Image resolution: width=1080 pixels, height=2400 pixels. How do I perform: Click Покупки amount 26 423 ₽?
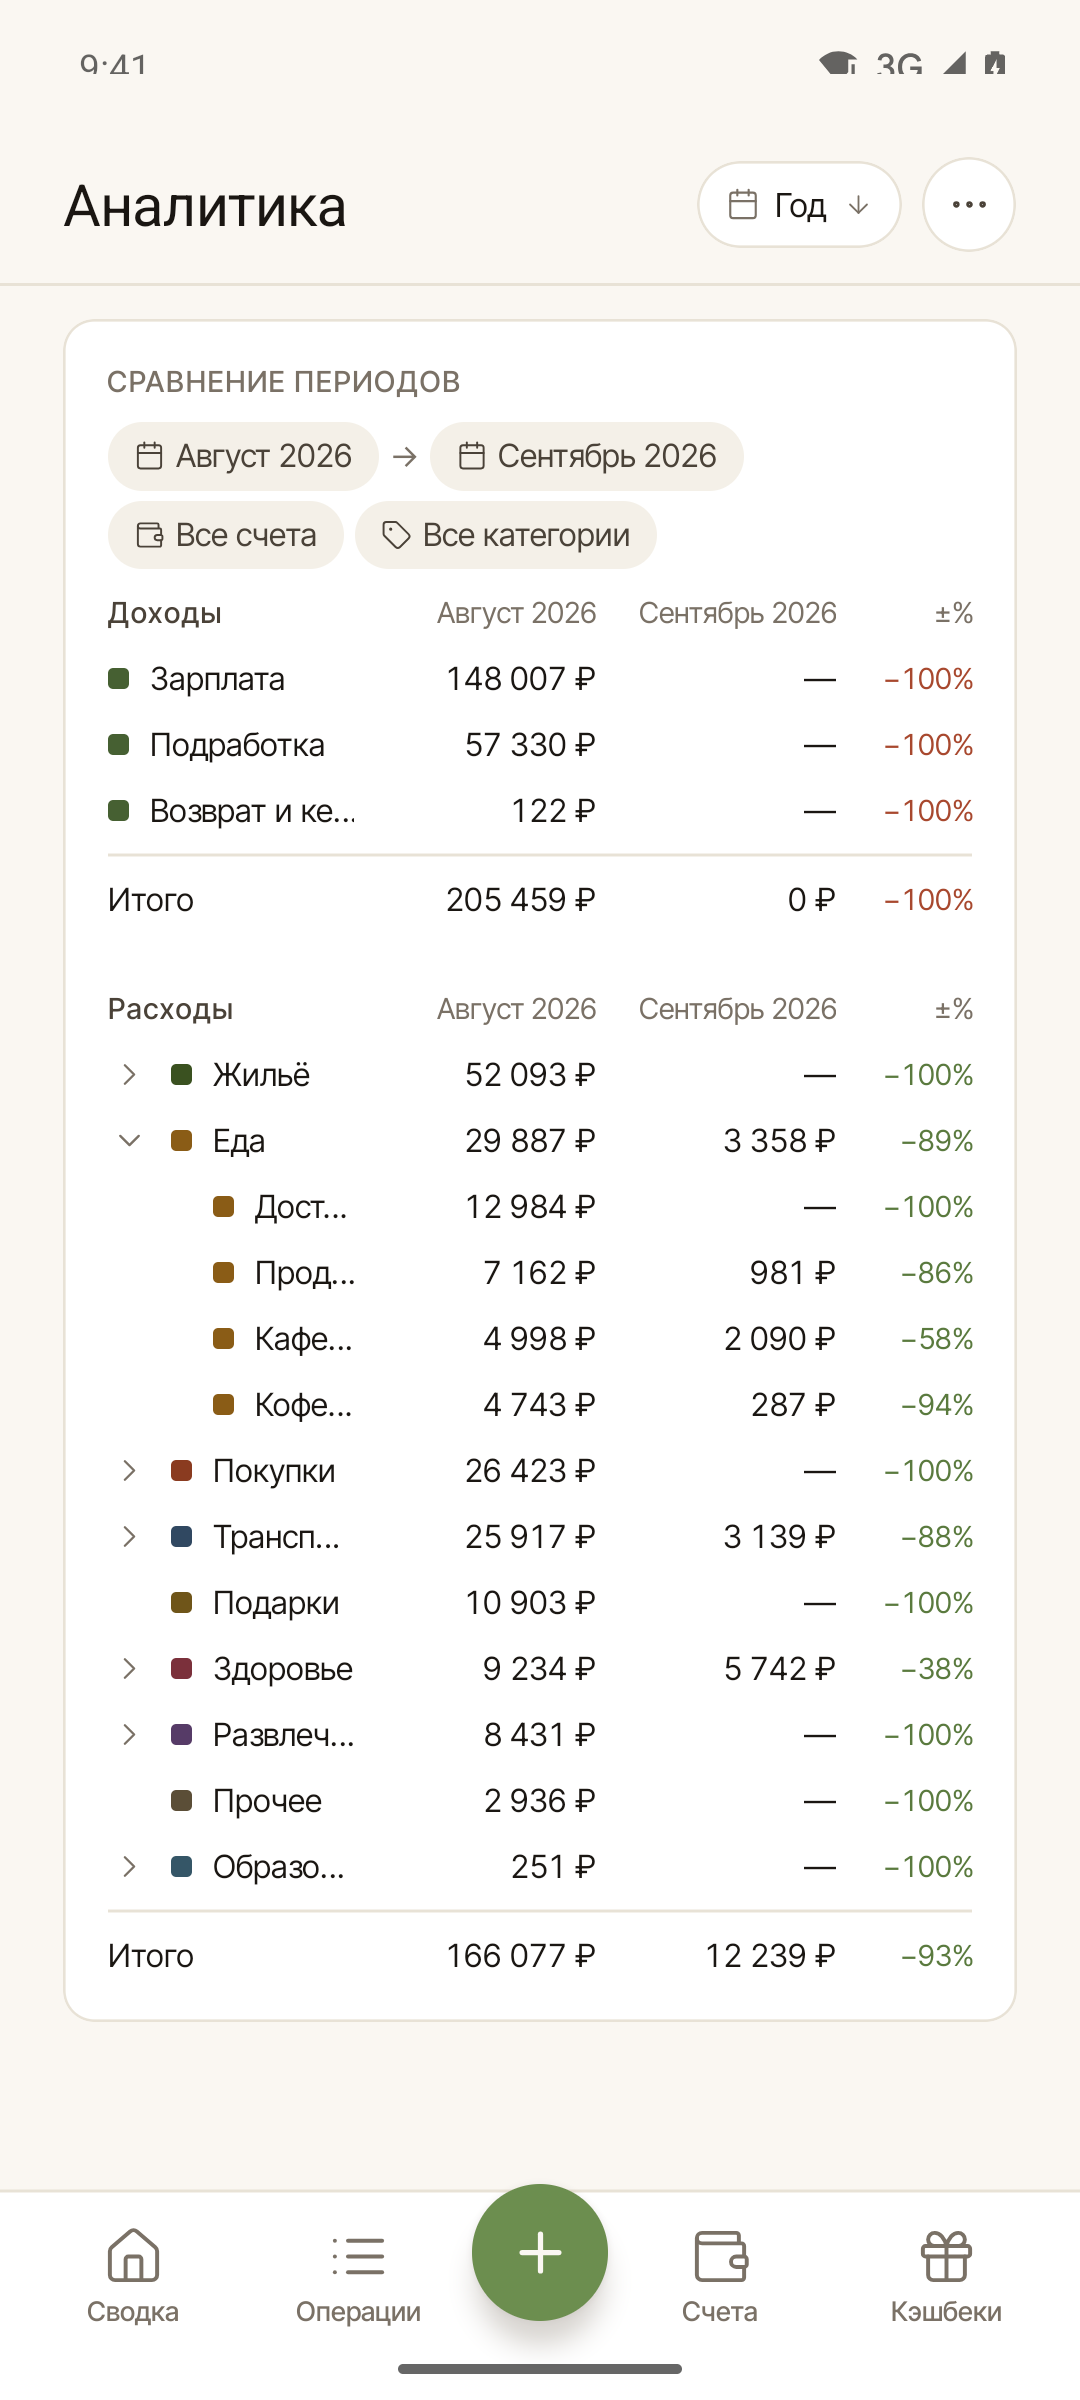coord(530,1471)
